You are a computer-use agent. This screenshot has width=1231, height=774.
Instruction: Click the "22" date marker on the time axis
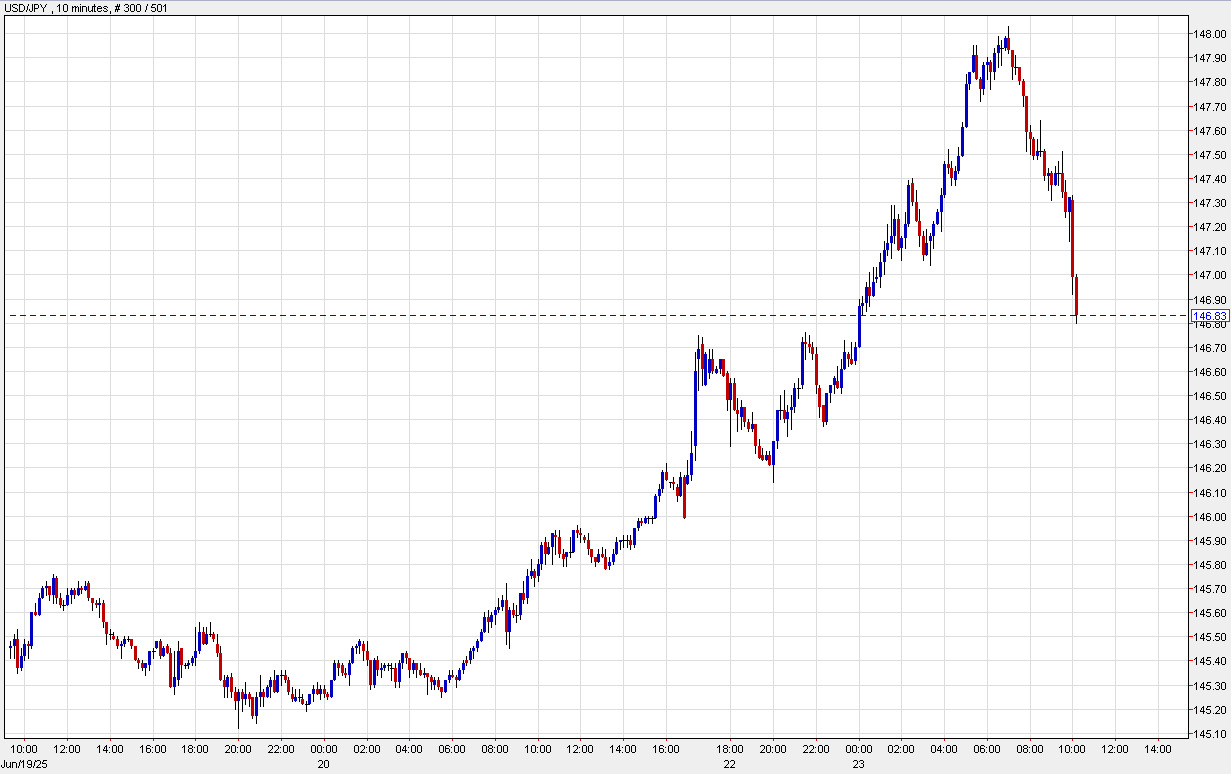pyautogui.click(x=728, y=762)
